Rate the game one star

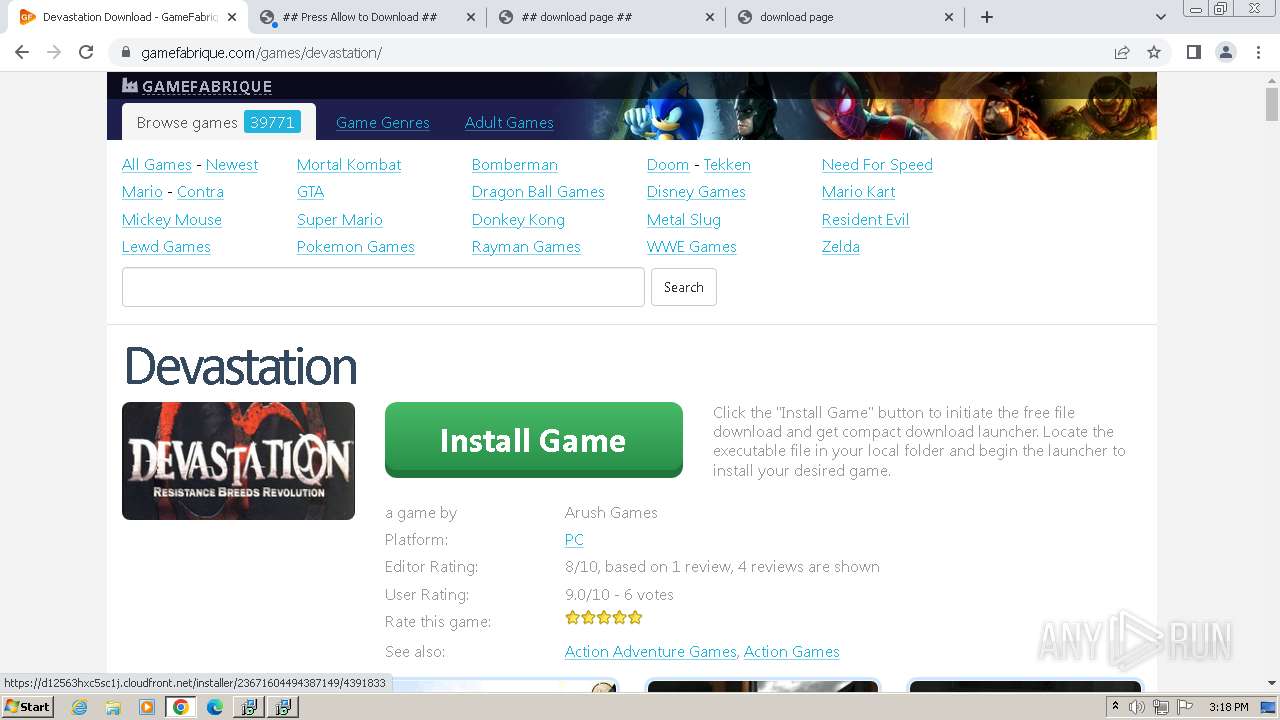tap(572, 618)
